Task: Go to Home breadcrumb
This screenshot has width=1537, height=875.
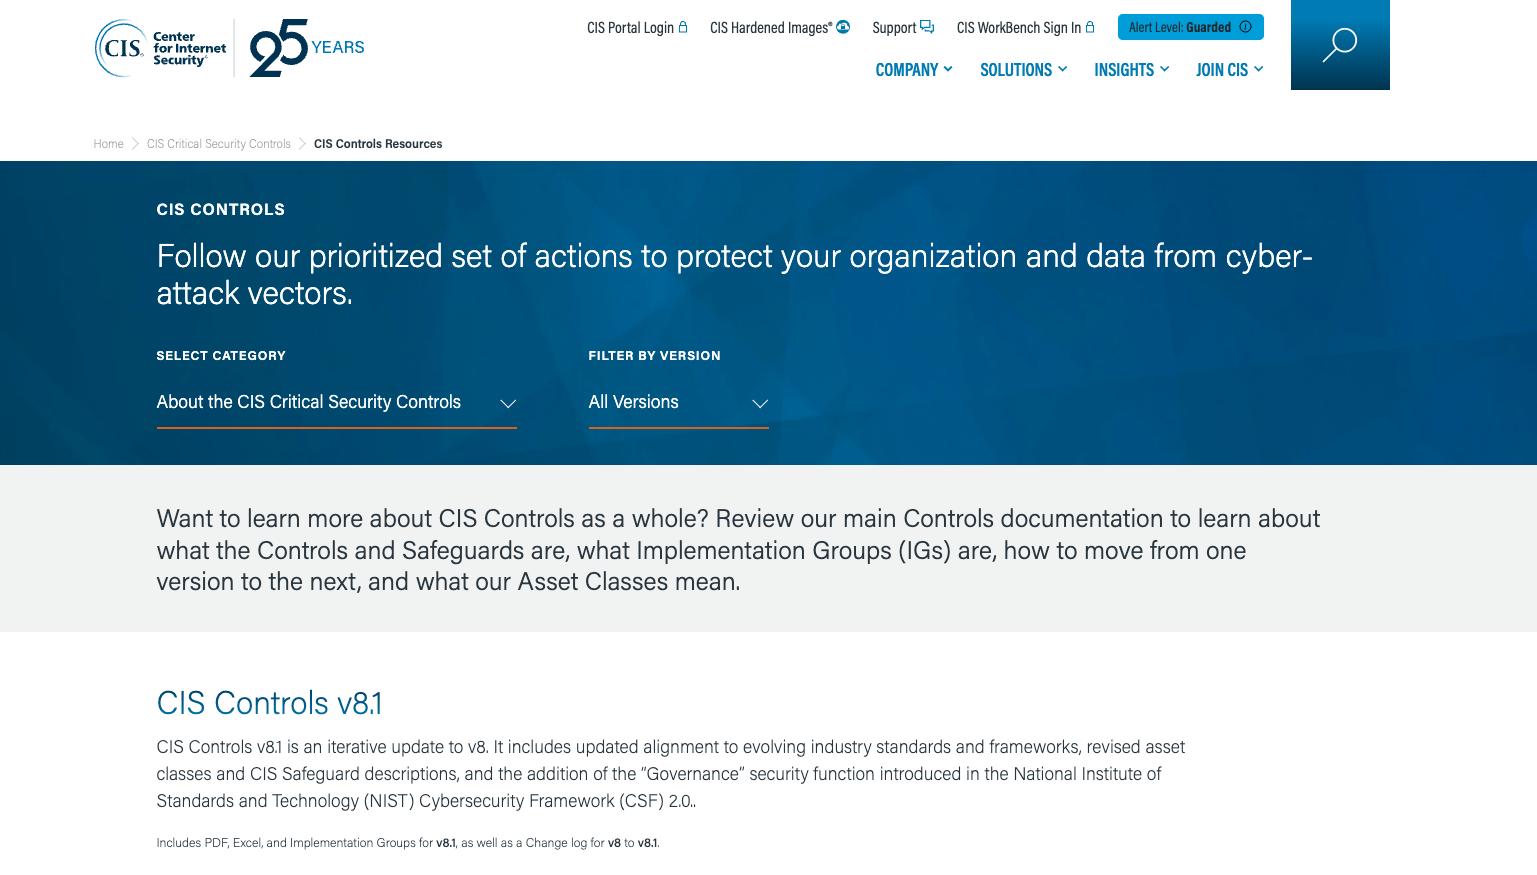Action: tap(108, 144)
